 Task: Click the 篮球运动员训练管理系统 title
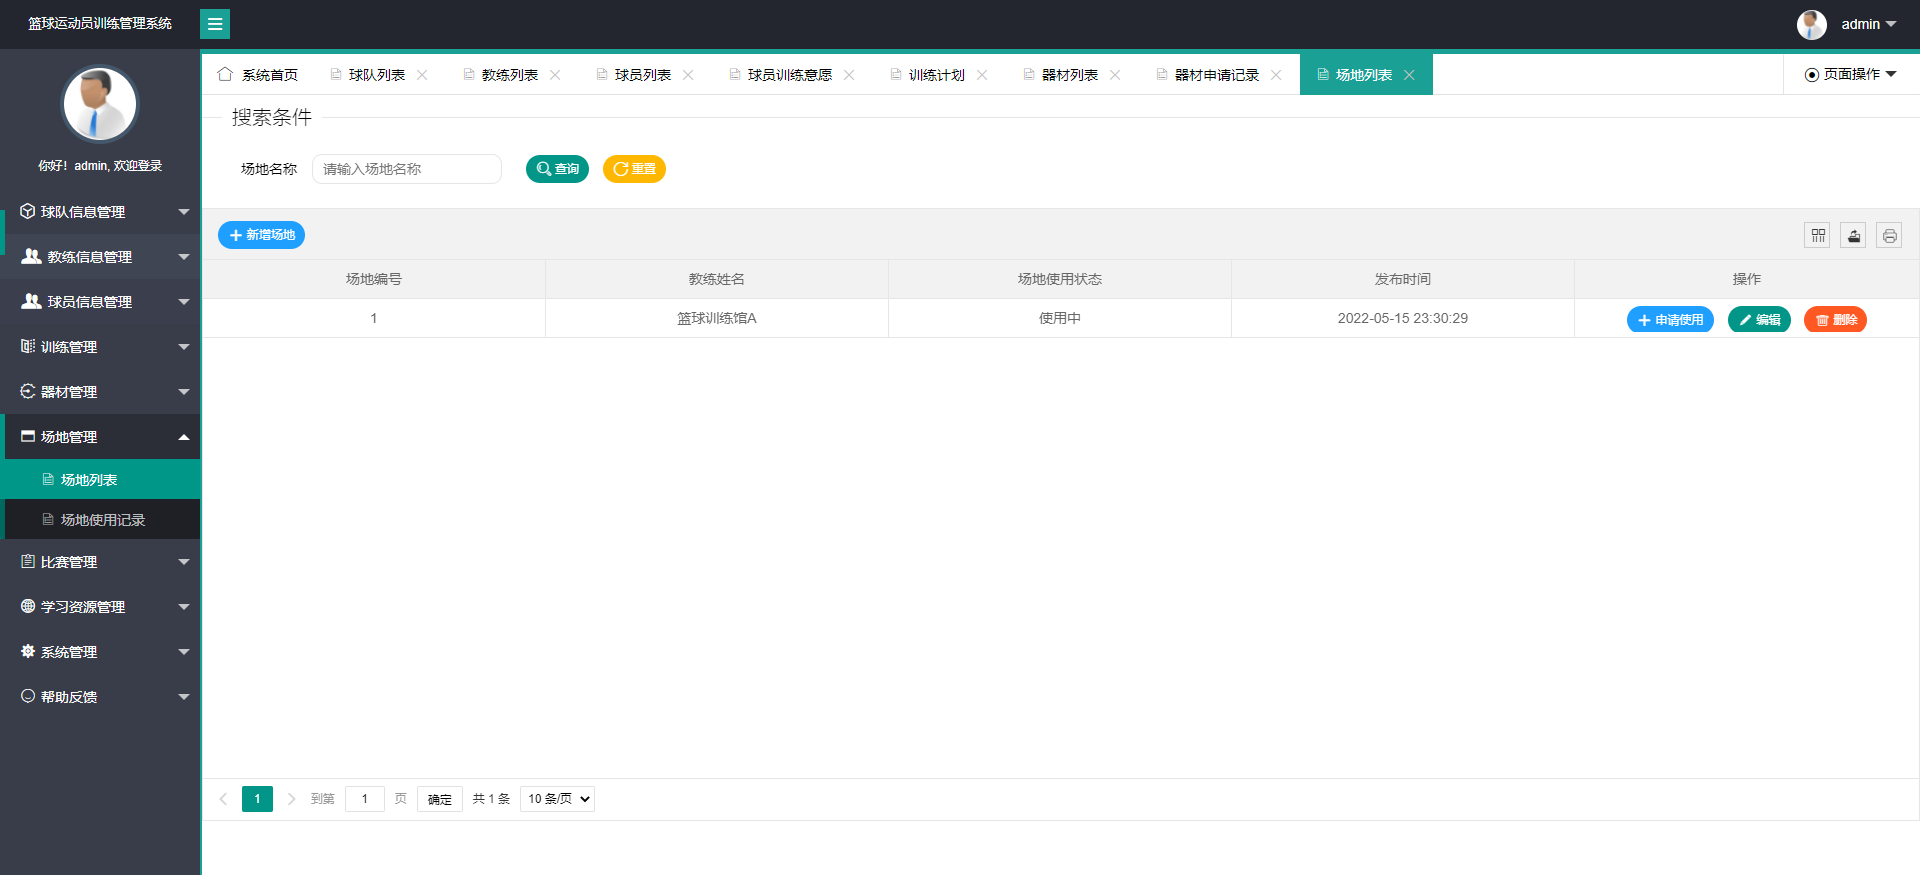pyautogui.click(x=100, y=23)
